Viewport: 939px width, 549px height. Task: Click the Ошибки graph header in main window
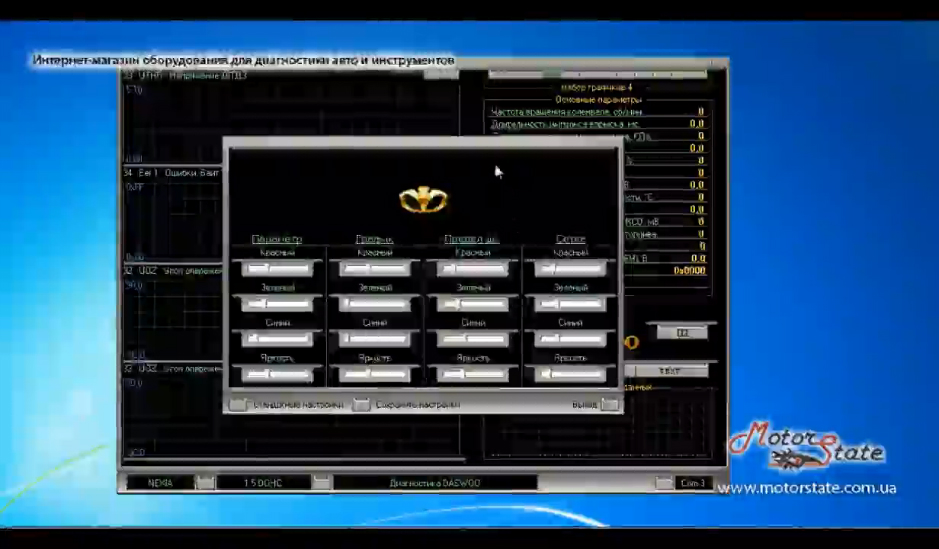[172, 173]
